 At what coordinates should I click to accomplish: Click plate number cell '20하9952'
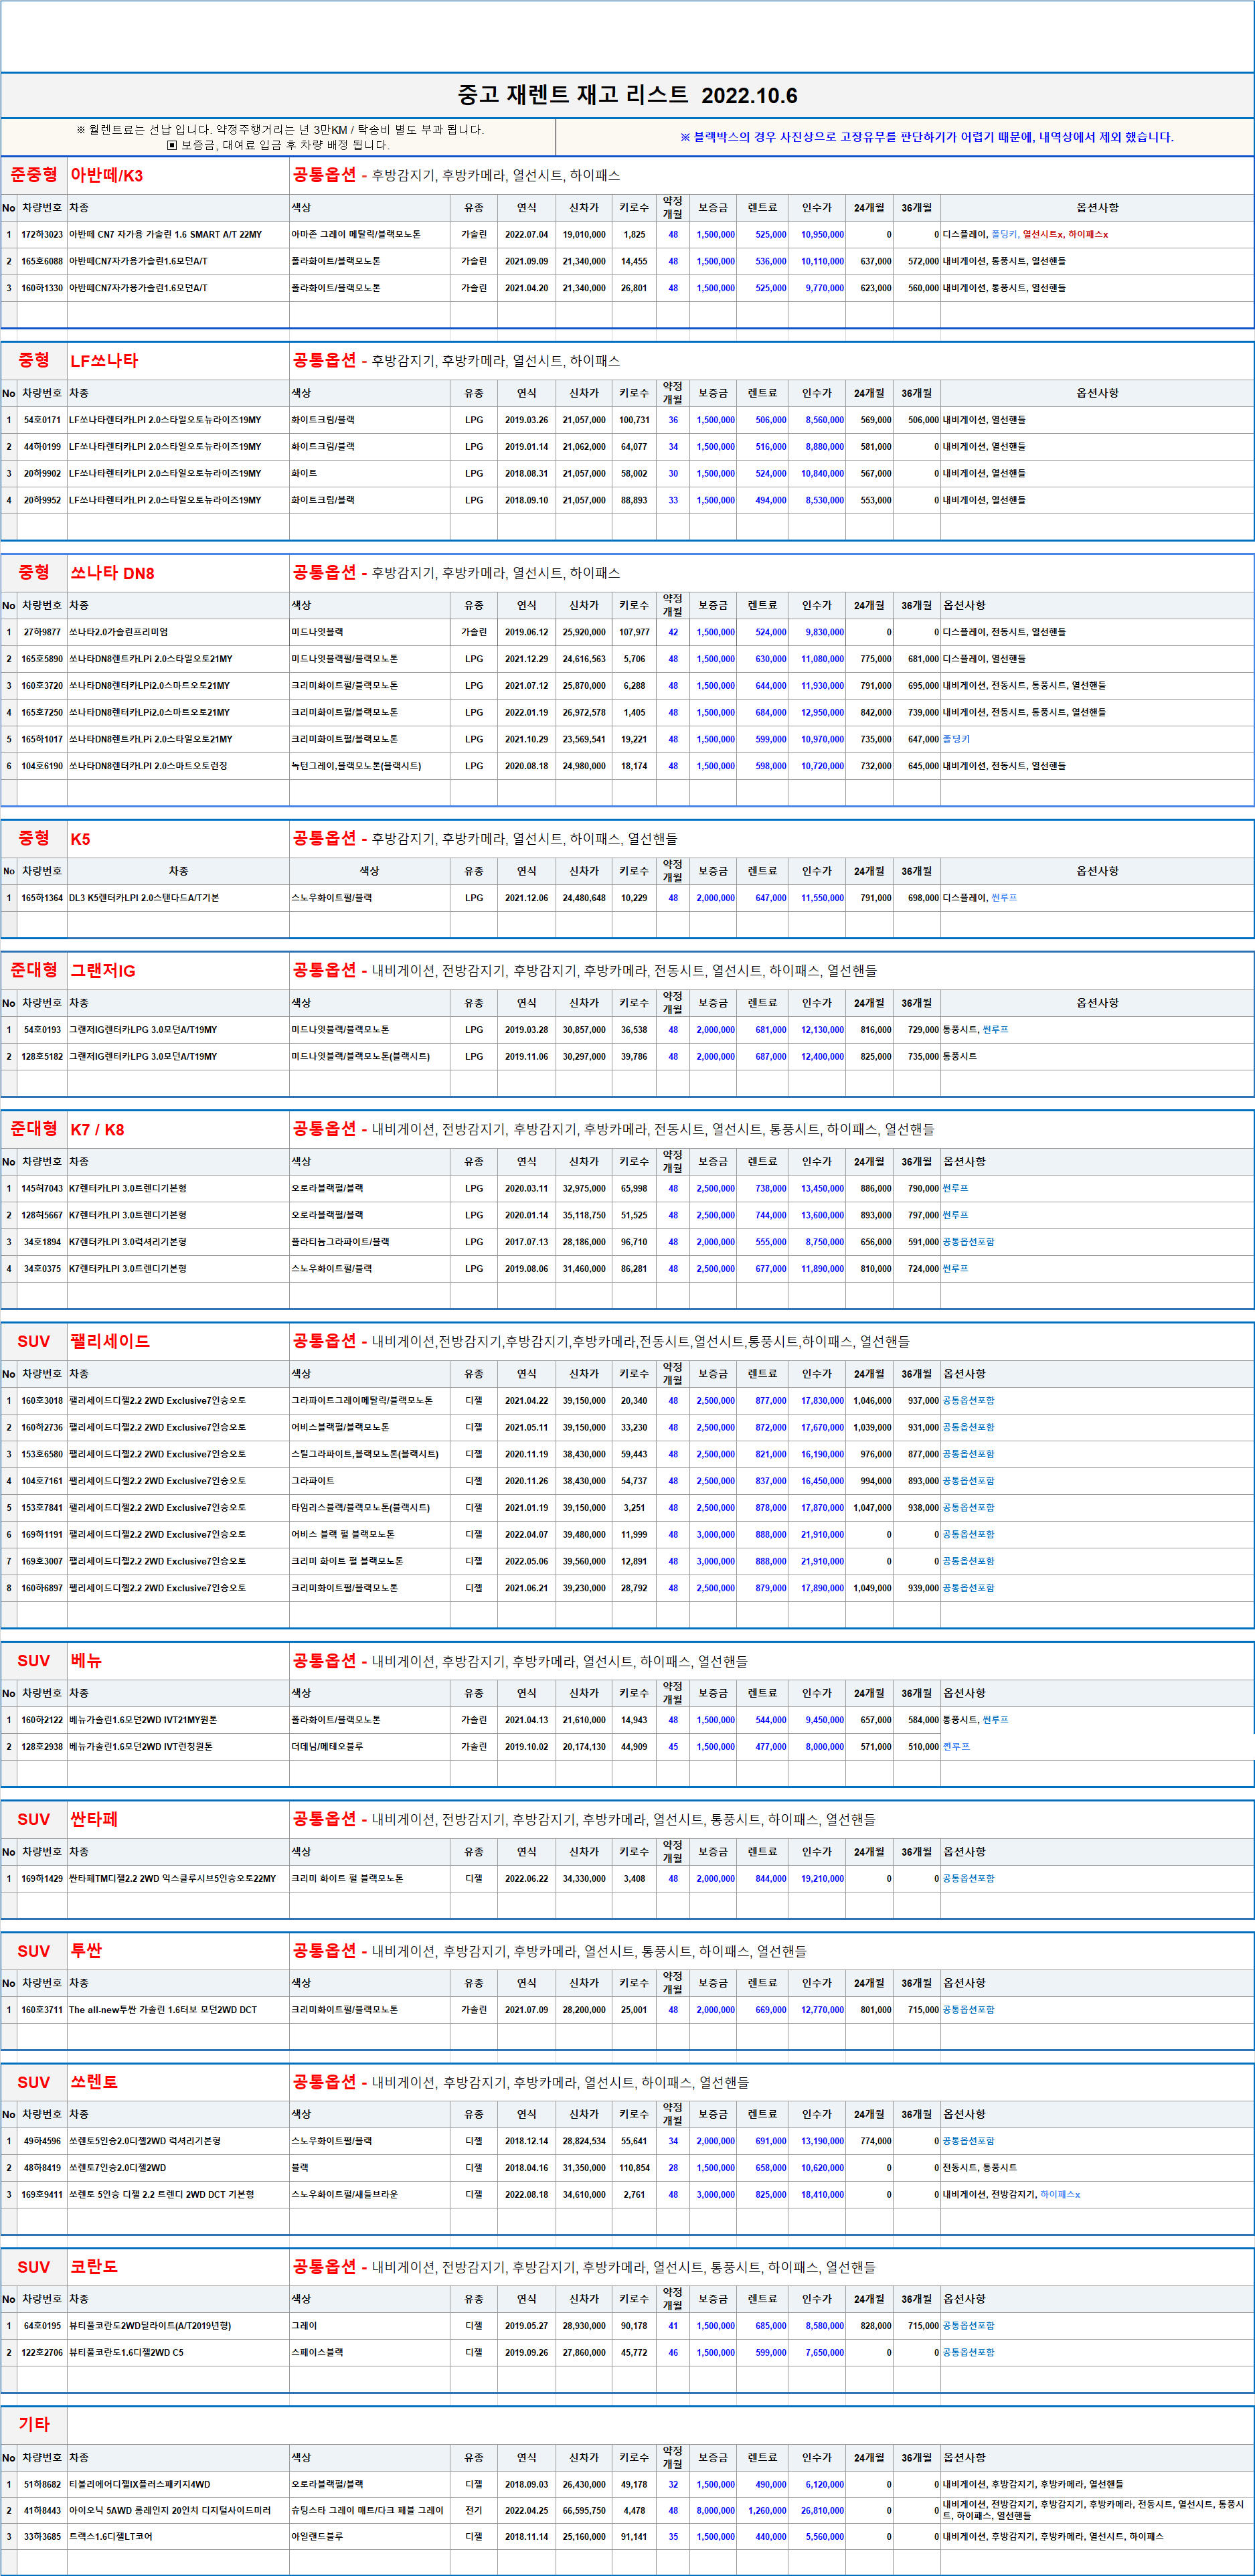tap(42, 500)
